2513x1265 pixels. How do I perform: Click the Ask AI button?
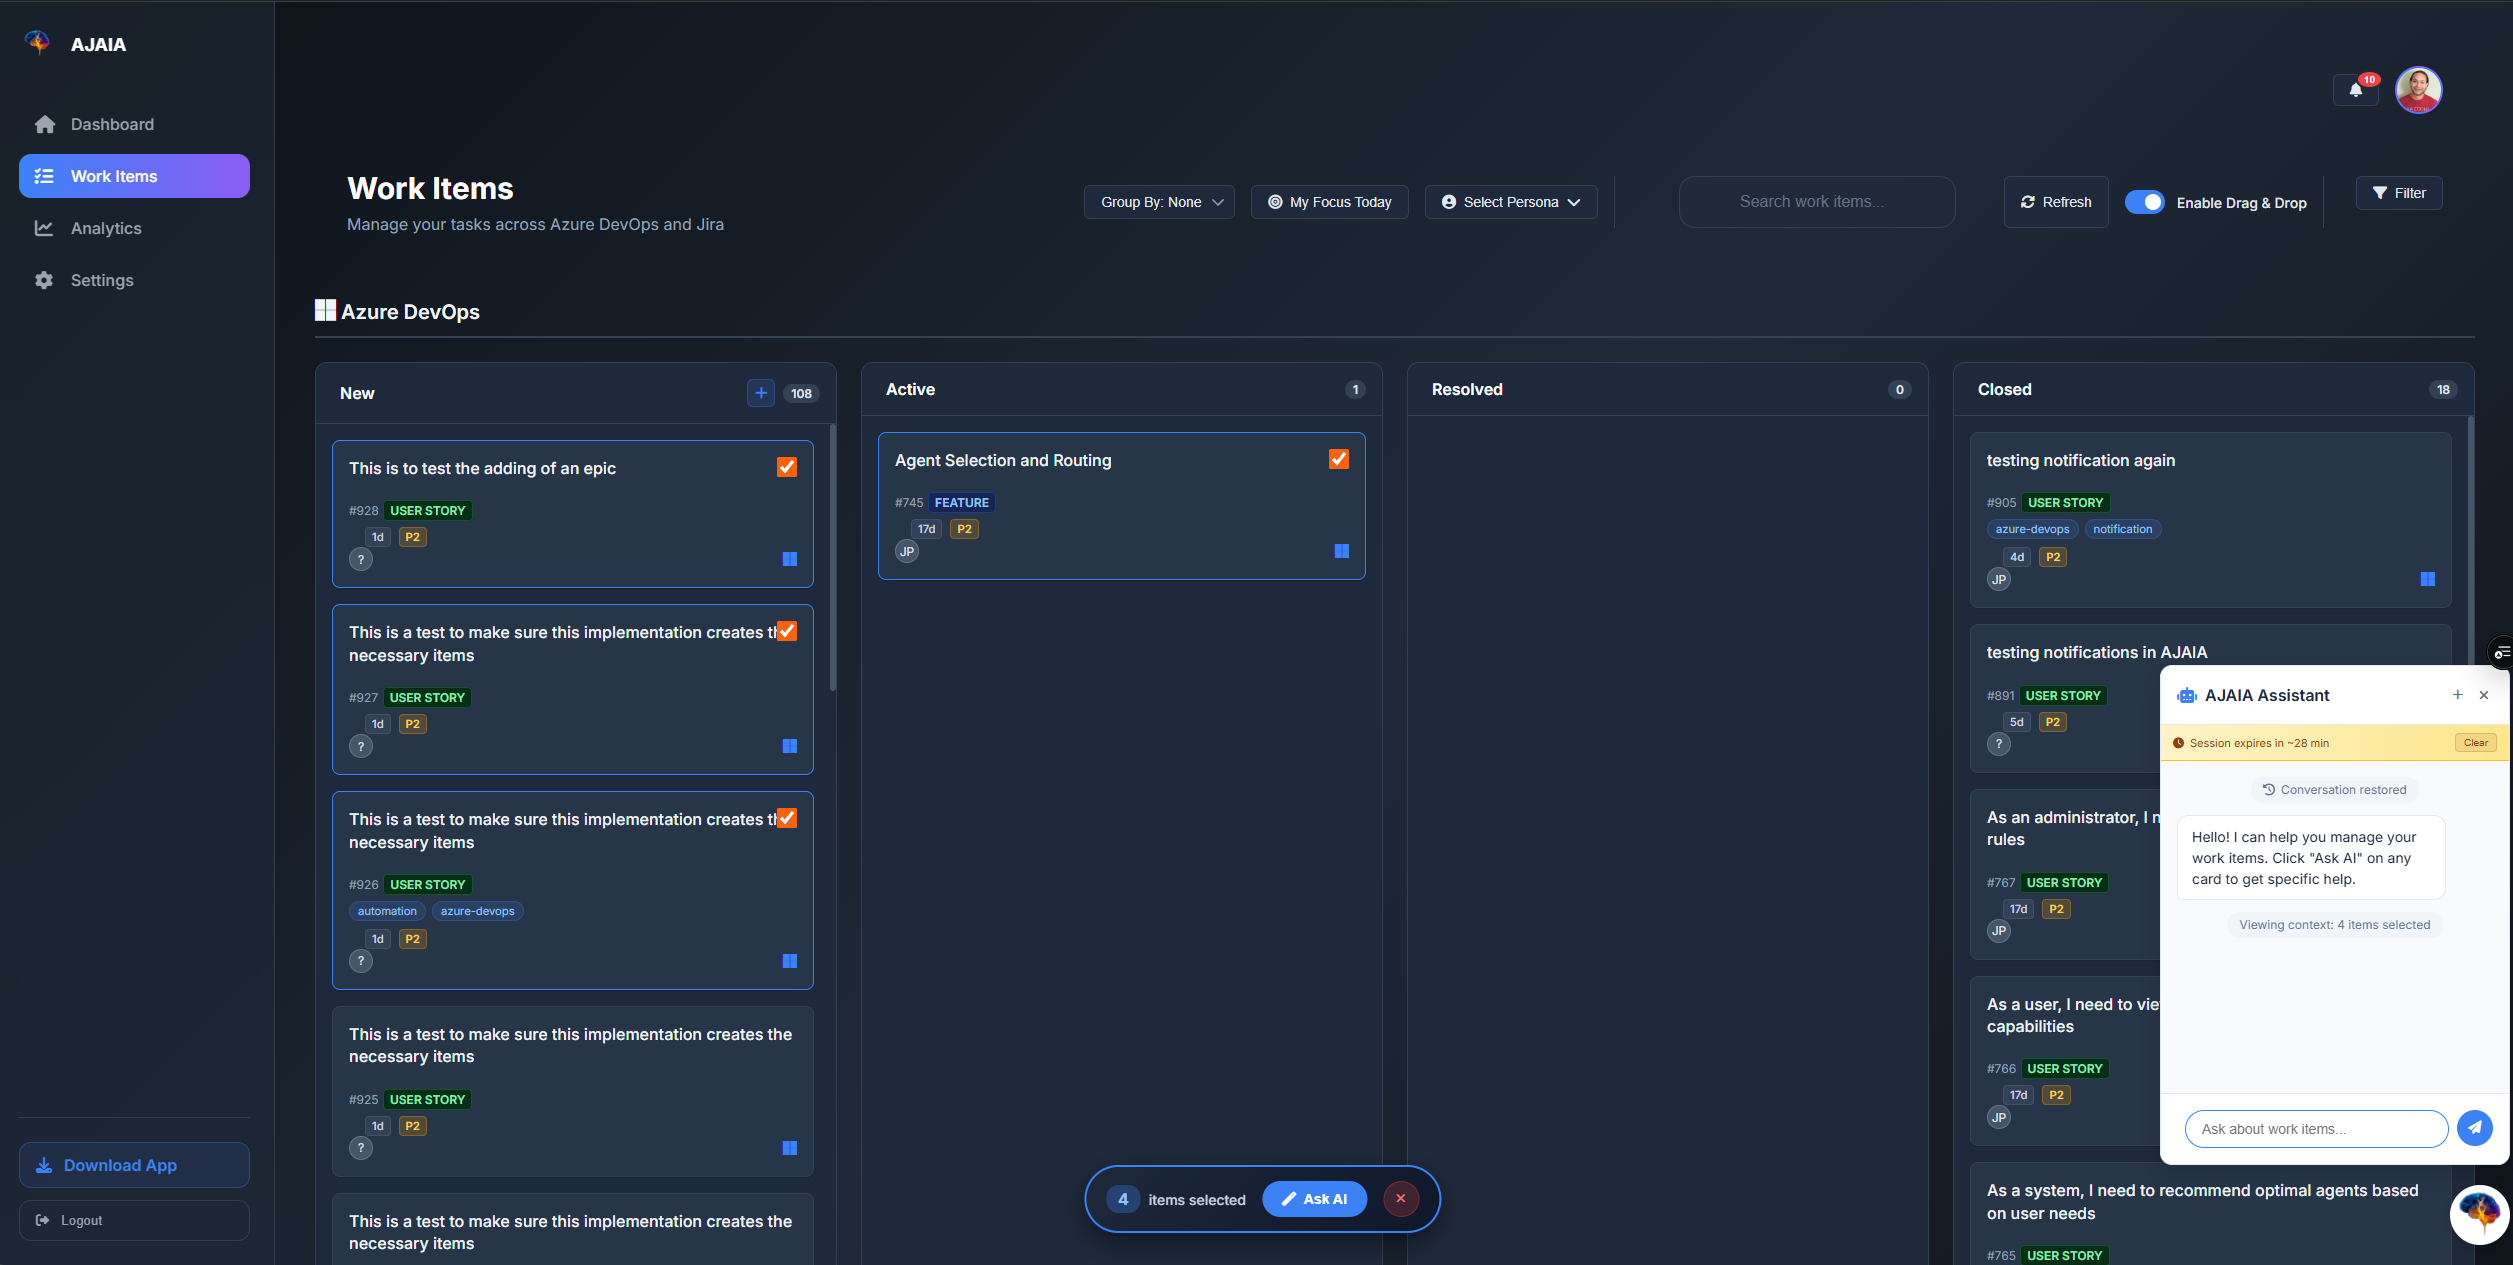[1314, 1199]
